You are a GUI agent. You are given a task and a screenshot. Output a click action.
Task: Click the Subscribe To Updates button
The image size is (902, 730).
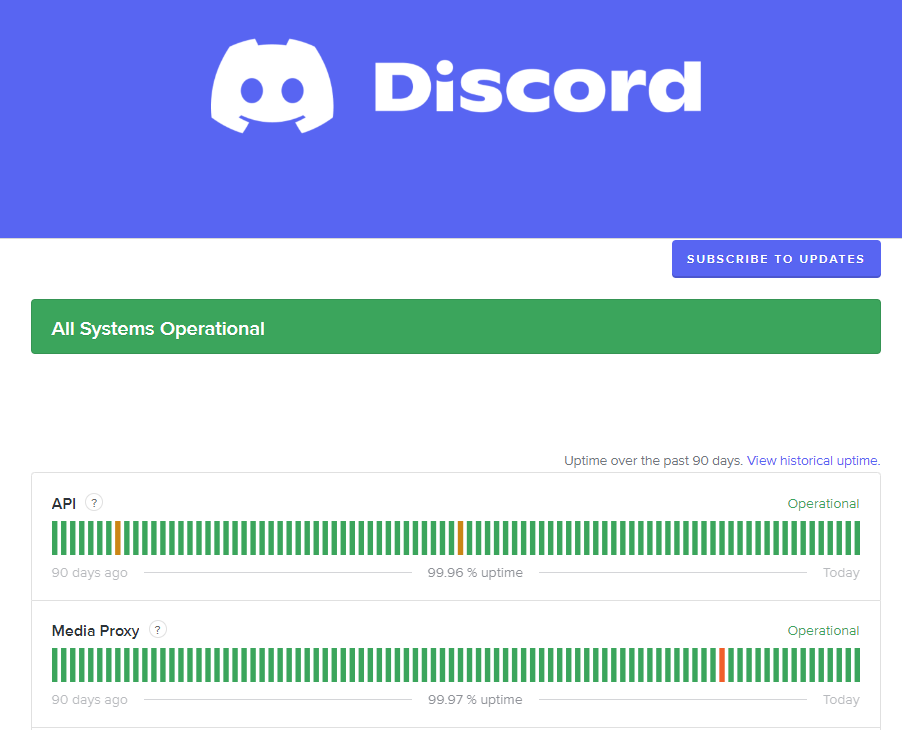tap(776, 259)
